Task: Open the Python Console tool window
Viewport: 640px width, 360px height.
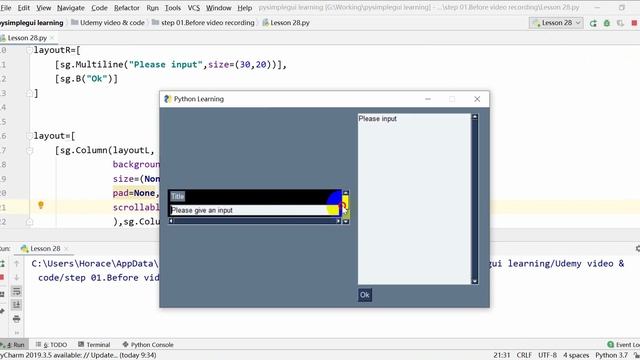Action: click(x=148, y=345)
